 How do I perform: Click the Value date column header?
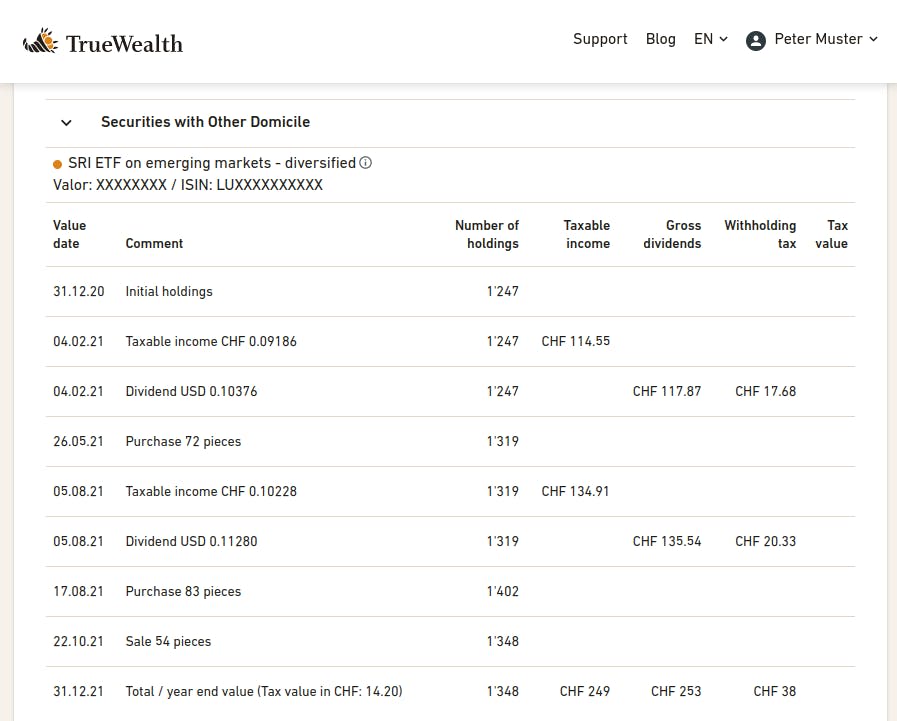(x=70, y=234)
